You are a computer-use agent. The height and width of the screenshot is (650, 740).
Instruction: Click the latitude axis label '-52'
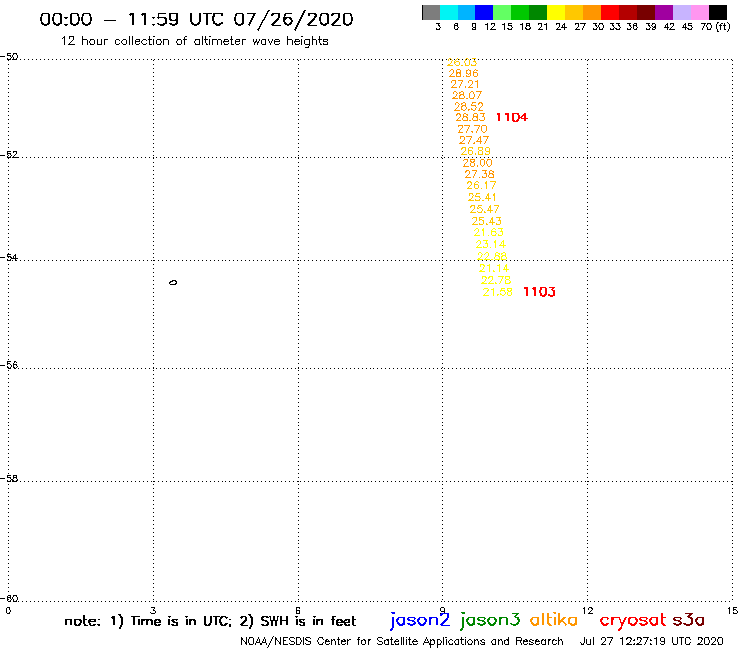click(9, 155)
